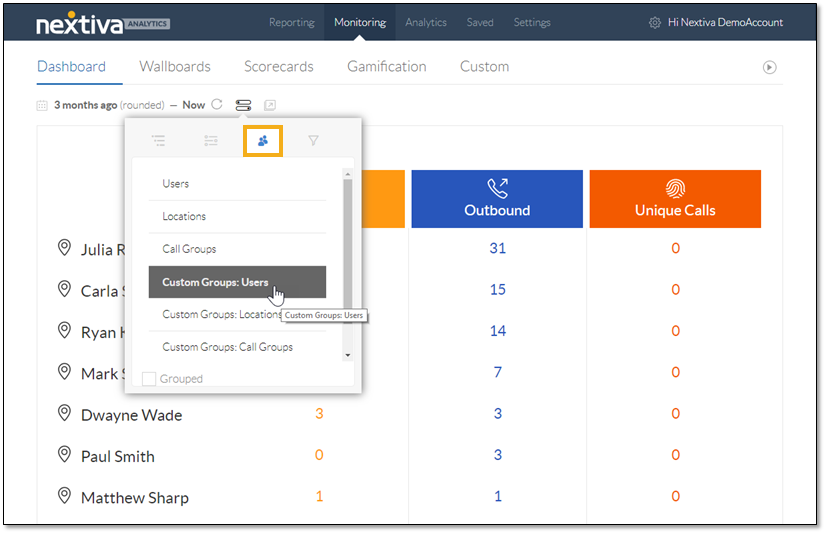The width and height of the screenshot is (826, 534).
Task: Click outbound value 15
Action: tap(498, 290)
